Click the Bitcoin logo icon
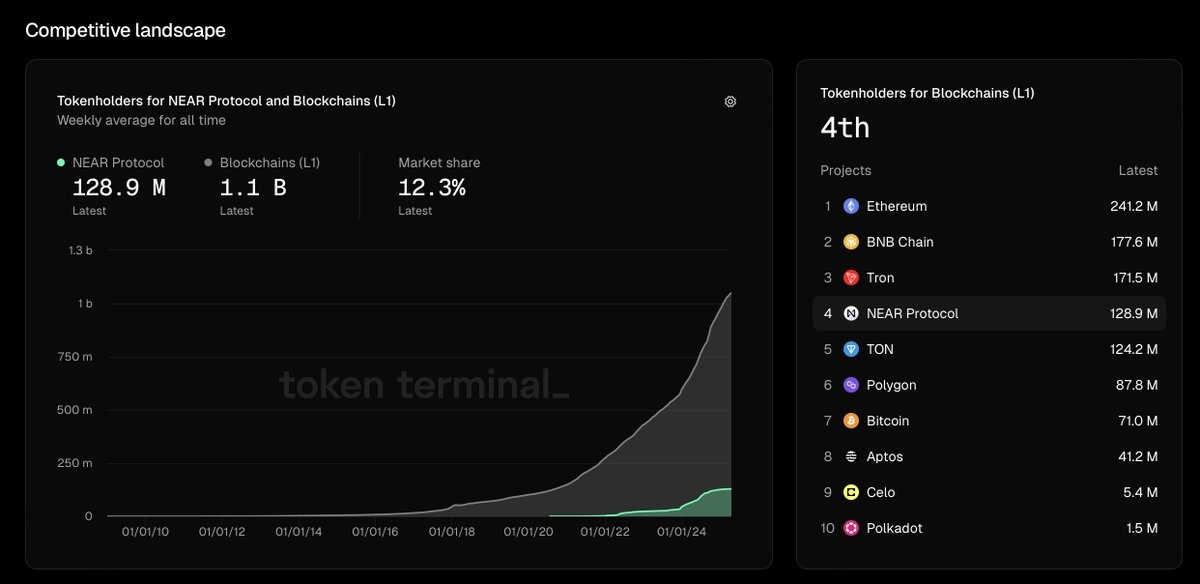This screenshot has height=584, width=1200. [851, 421]
